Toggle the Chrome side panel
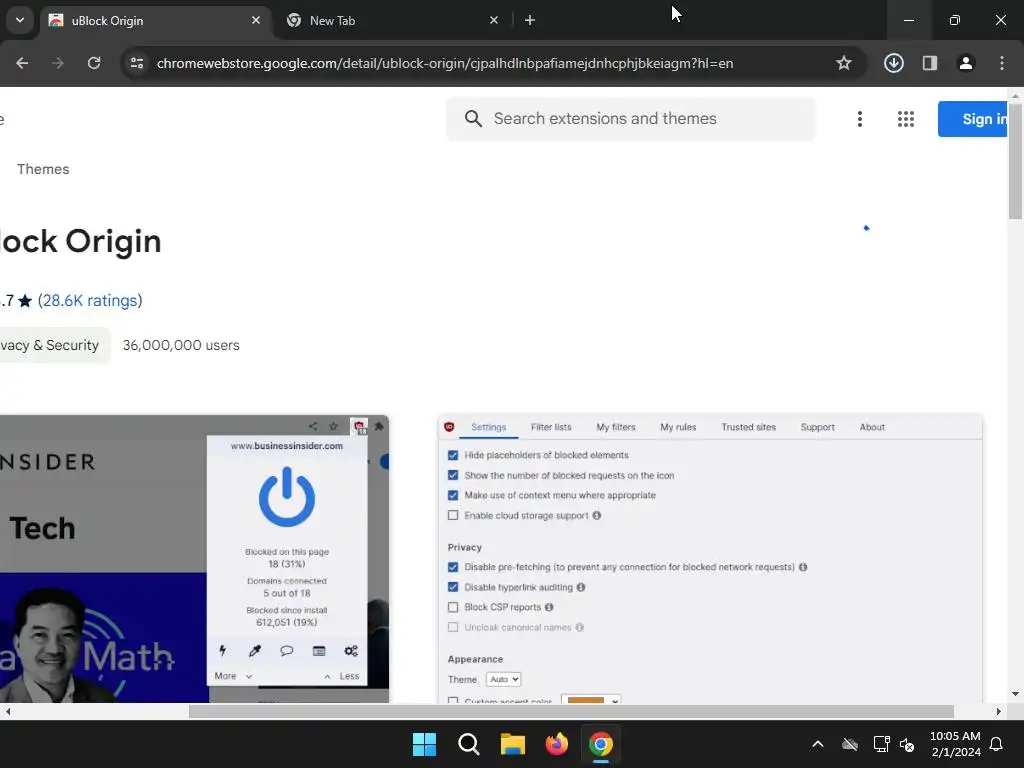Screen dimensions: 1024x768 tap(930, 63)
